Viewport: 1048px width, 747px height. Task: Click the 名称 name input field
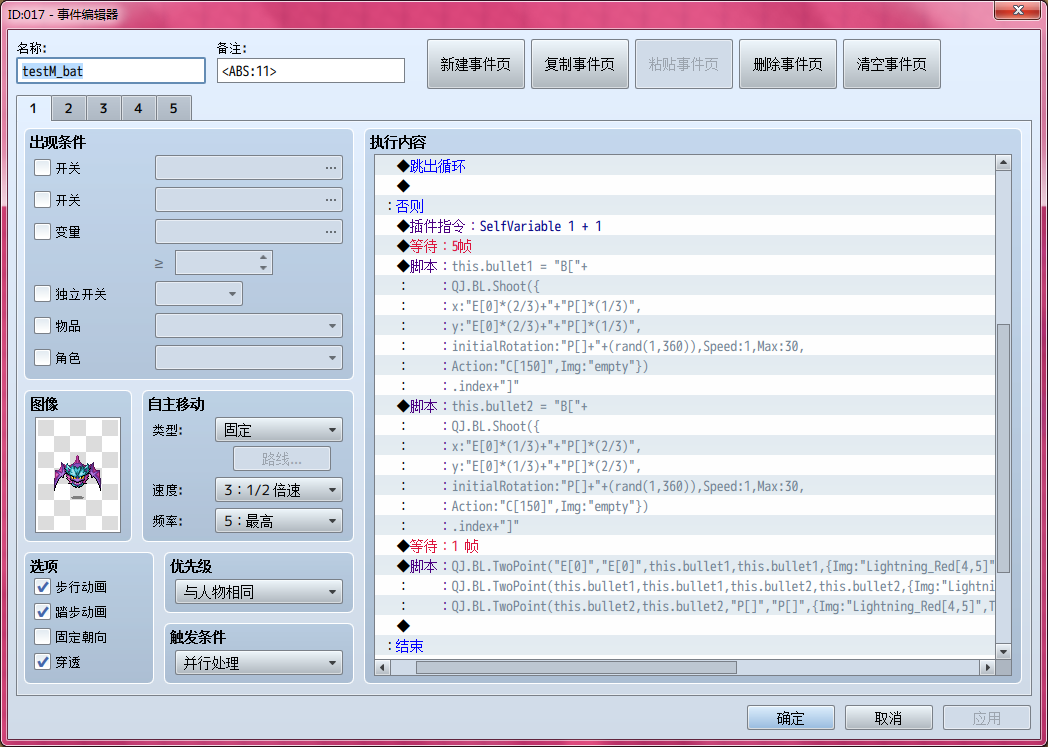click(x=111, y=71)
